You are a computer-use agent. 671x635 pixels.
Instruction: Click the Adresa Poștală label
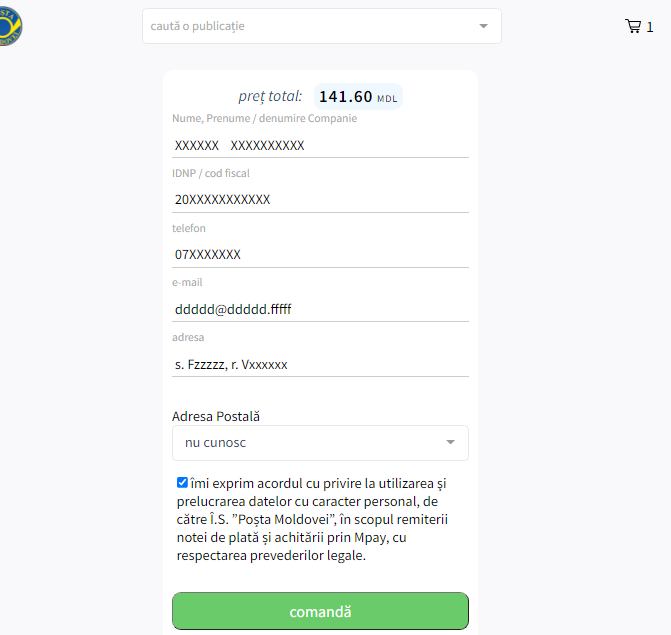point(216,417)
